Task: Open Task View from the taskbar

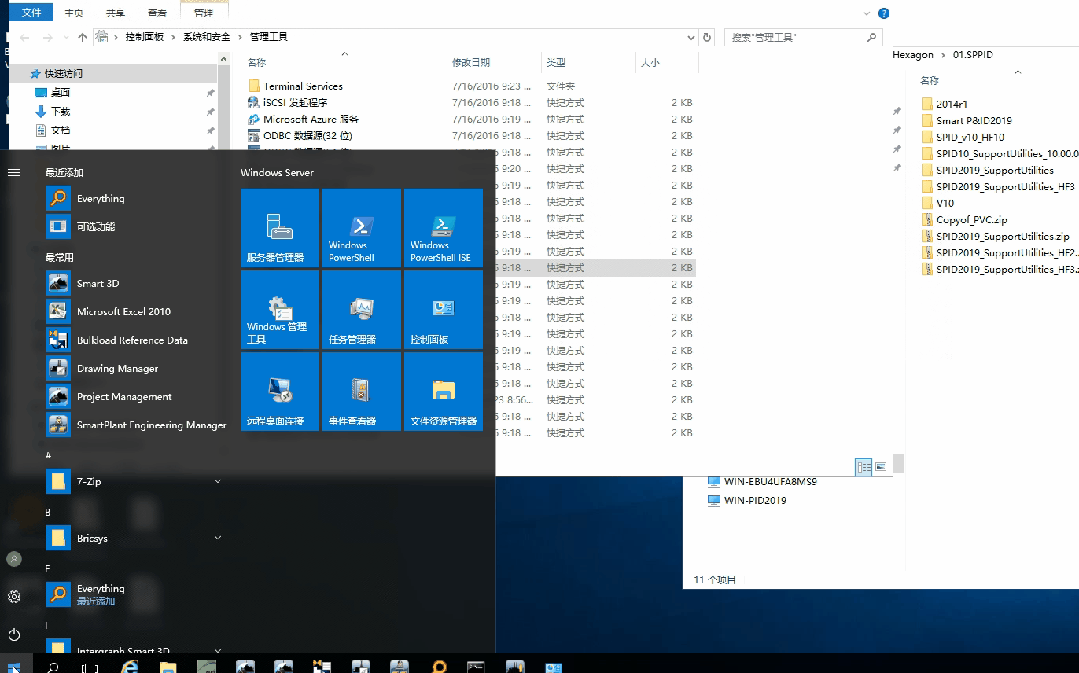Action: (x=90, y=667)
